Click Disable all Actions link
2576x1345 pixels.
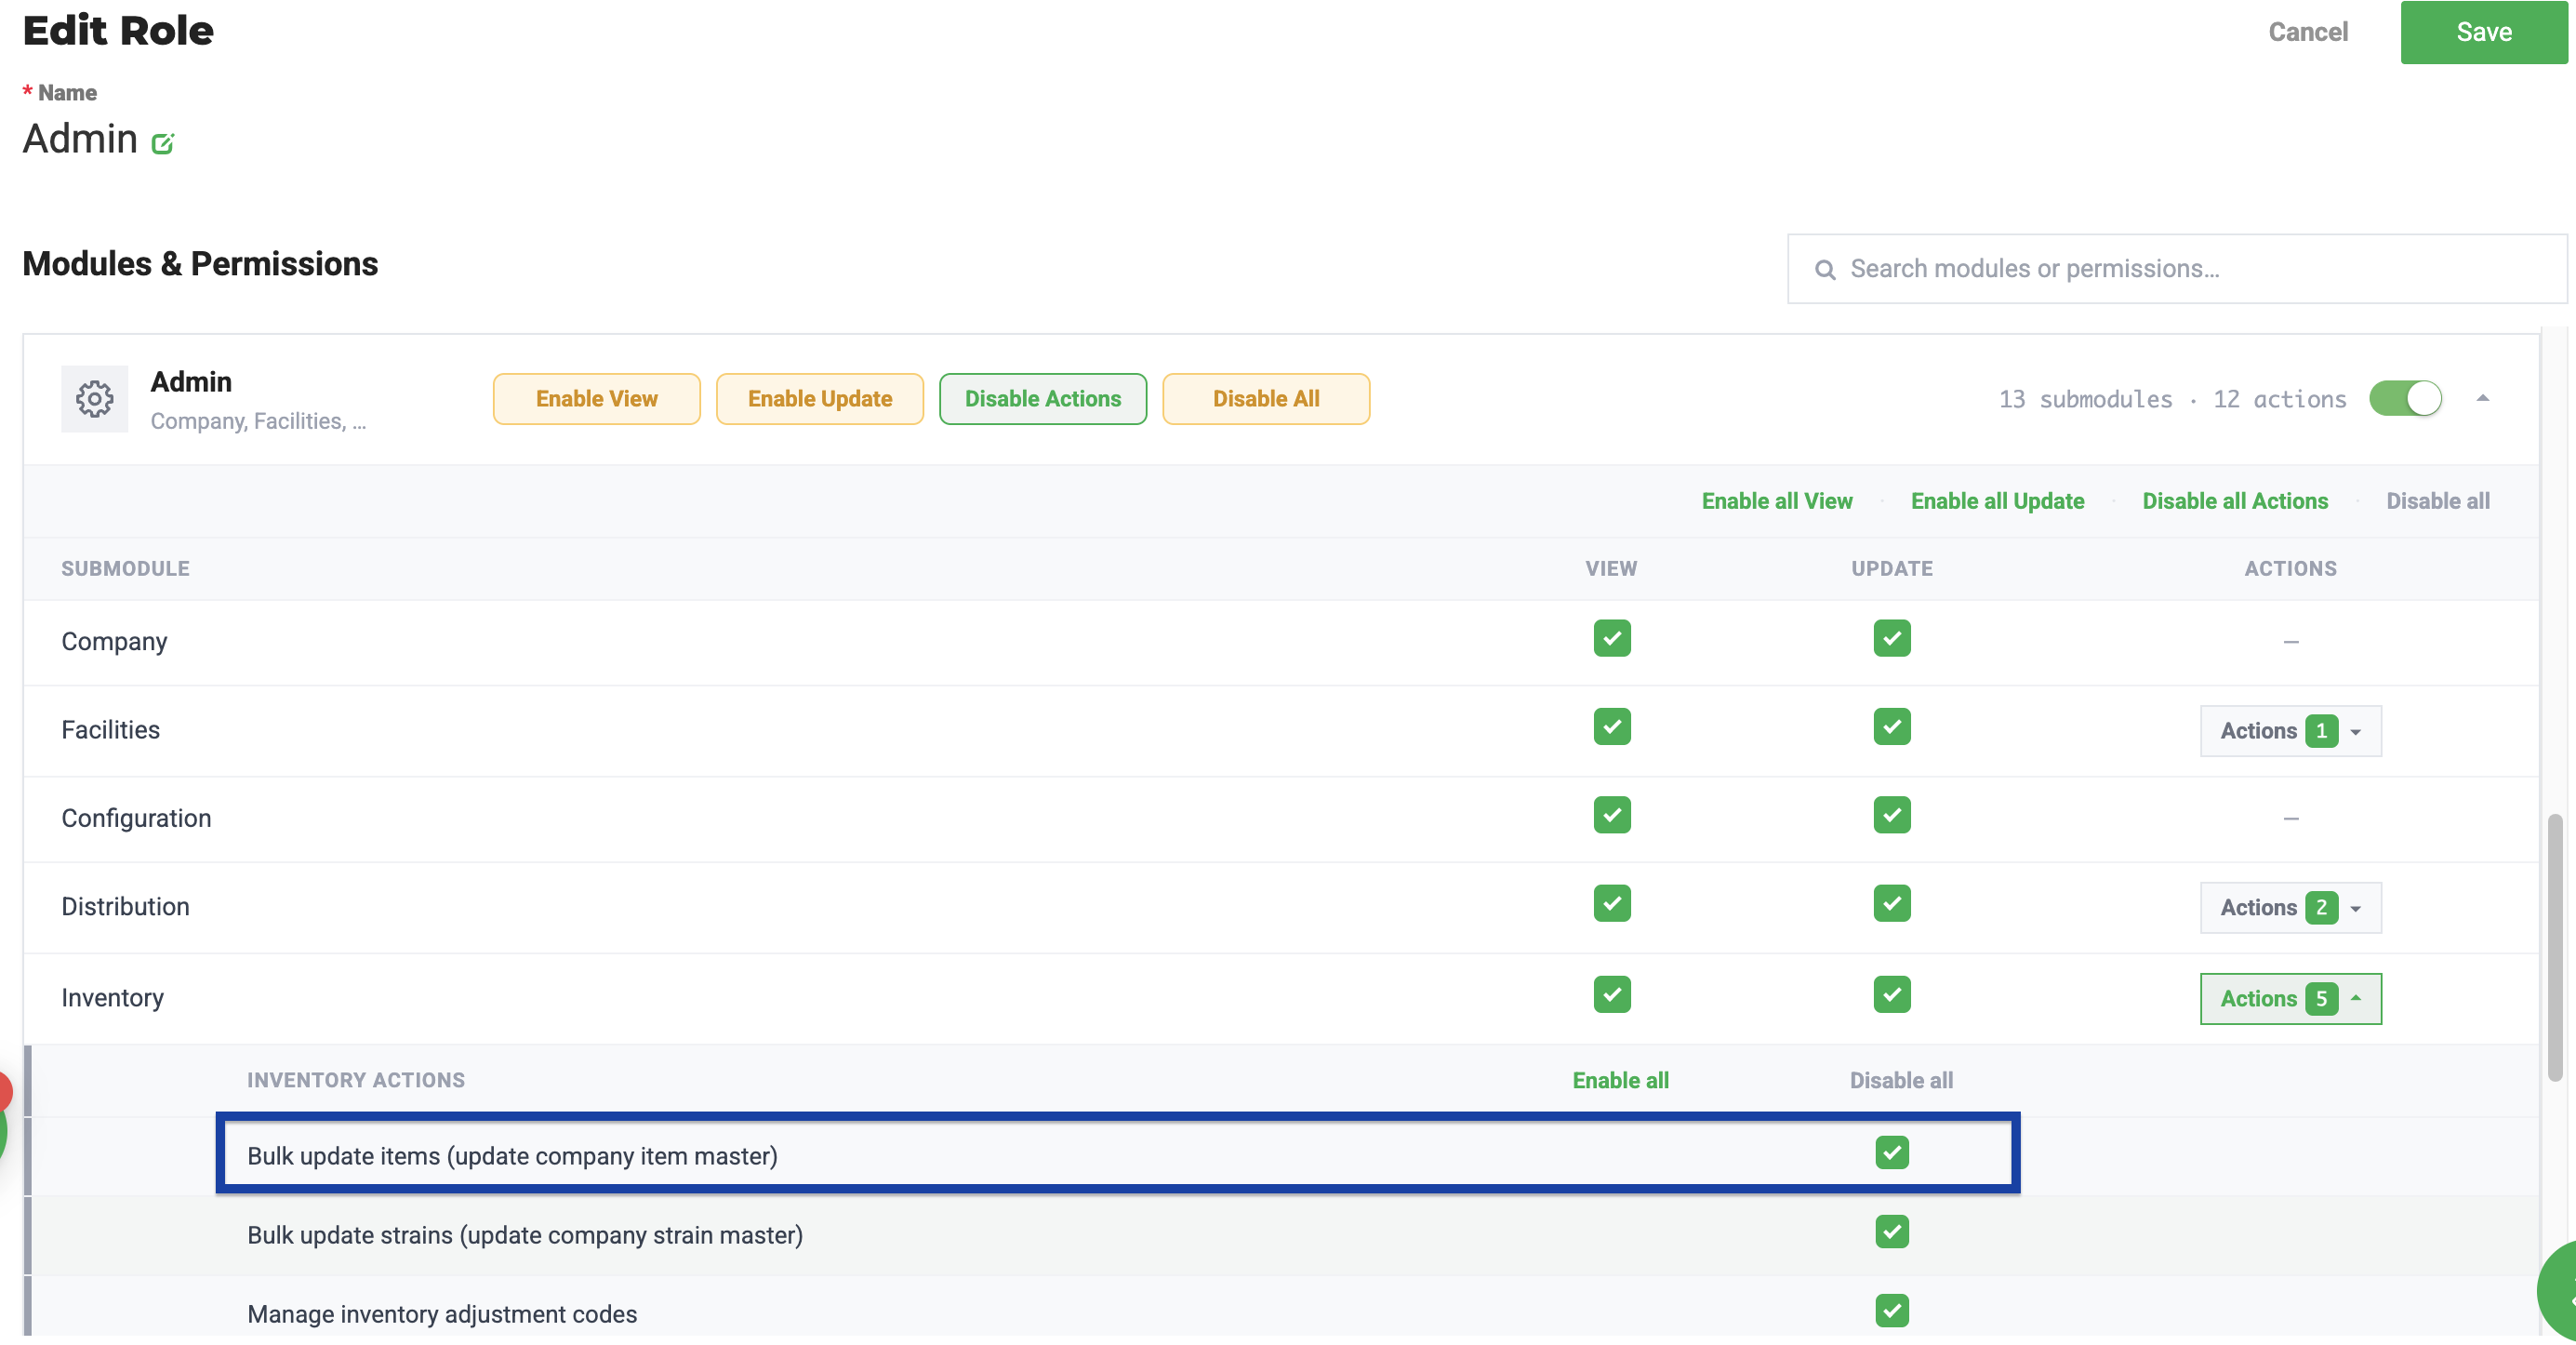[x=2235, y=501]
